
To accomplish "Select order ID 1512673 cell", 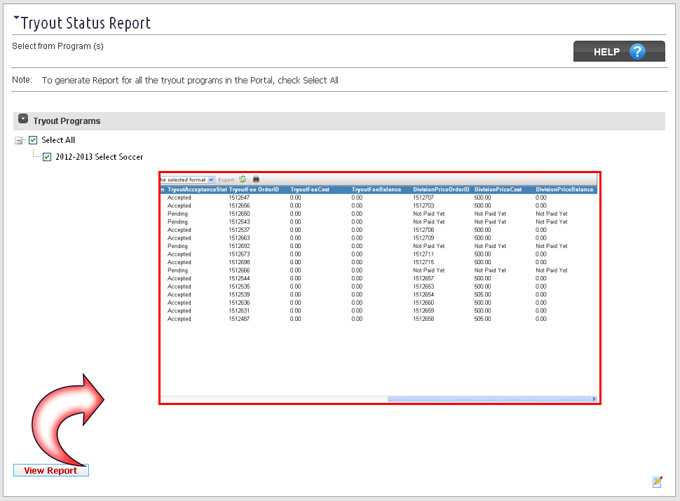I will click(239, 254).
